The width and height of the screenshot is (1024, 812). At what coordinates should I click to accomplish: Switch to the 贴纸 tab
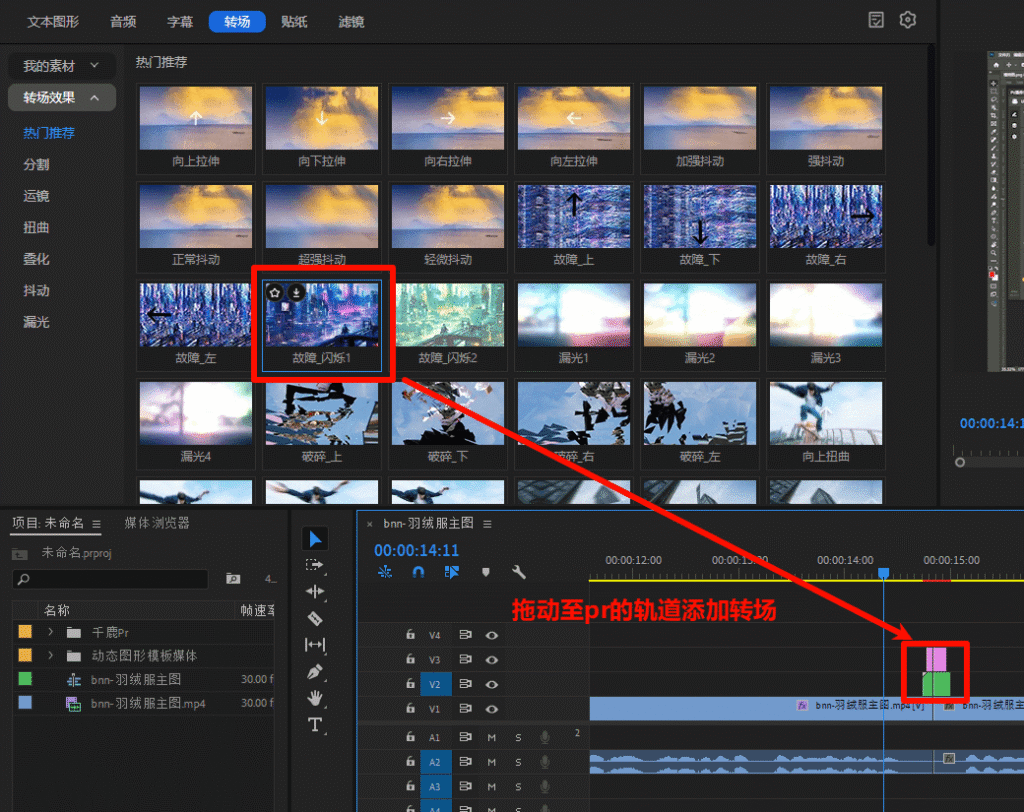pyautogui.click(x=293, y=20)
